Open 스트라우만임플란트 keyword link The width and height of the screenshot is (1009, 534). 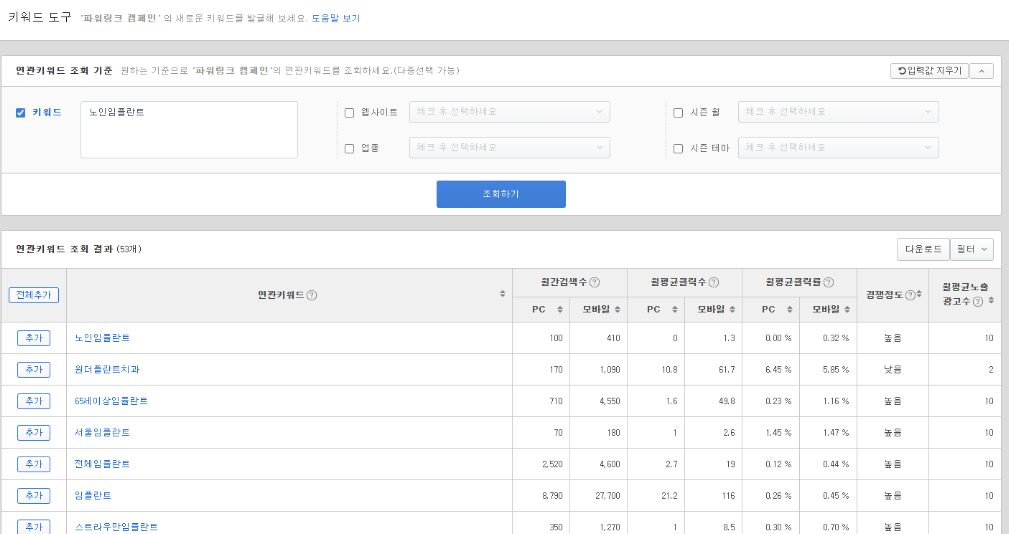point(116,527)
